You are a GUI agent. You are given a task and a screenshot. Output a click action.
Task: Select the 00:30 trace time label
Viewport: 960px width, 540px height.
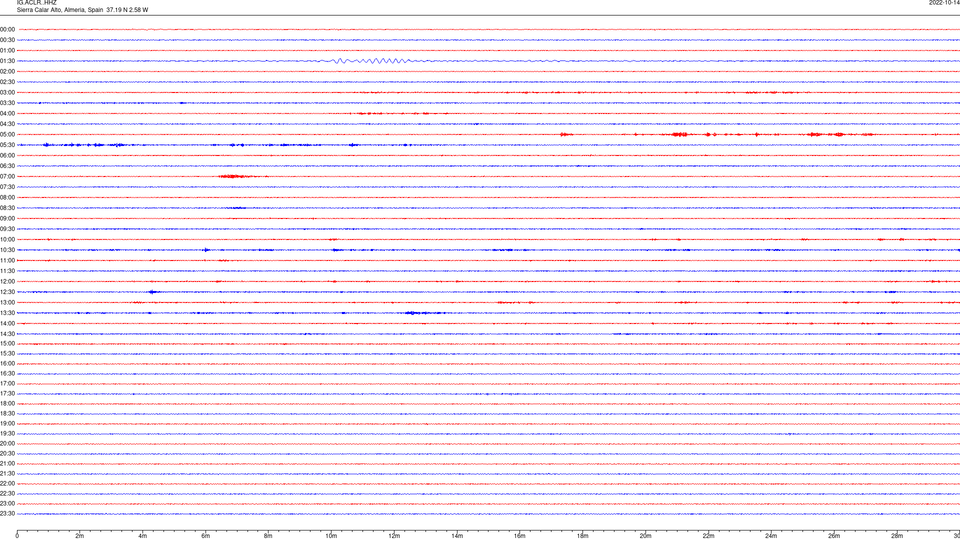pos(7,40)
